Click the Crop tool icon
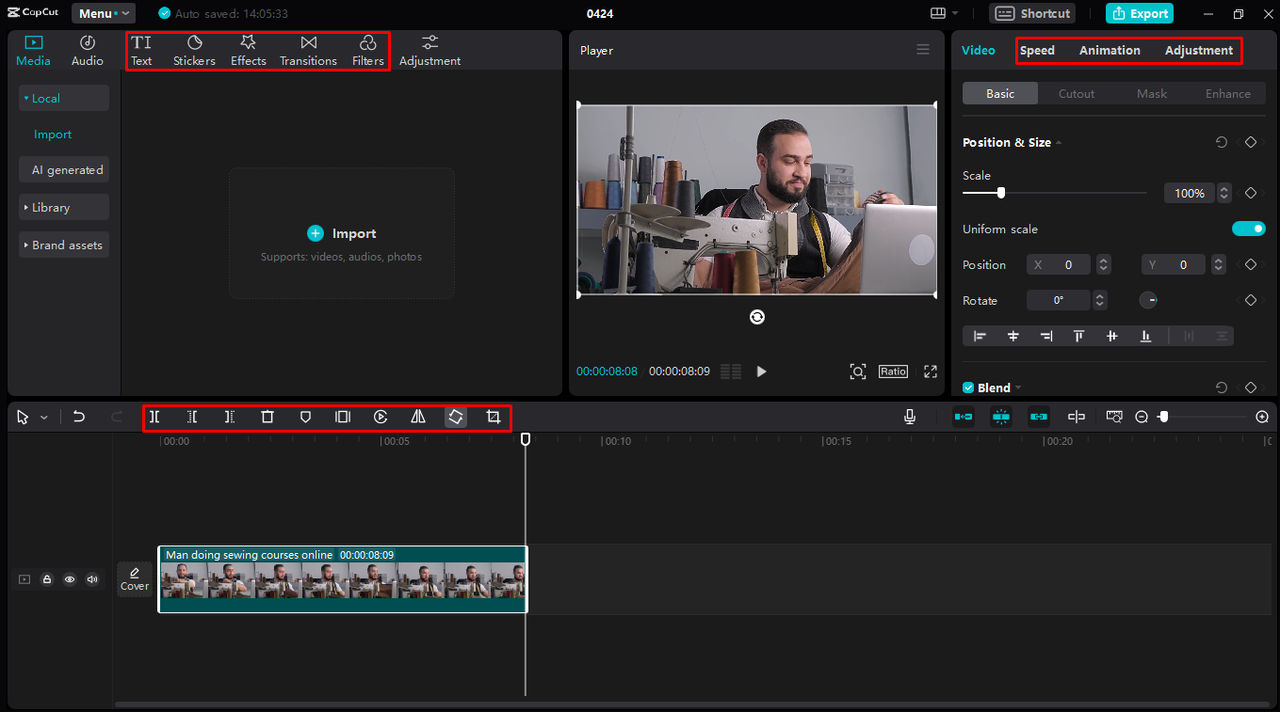 [493, 417]
